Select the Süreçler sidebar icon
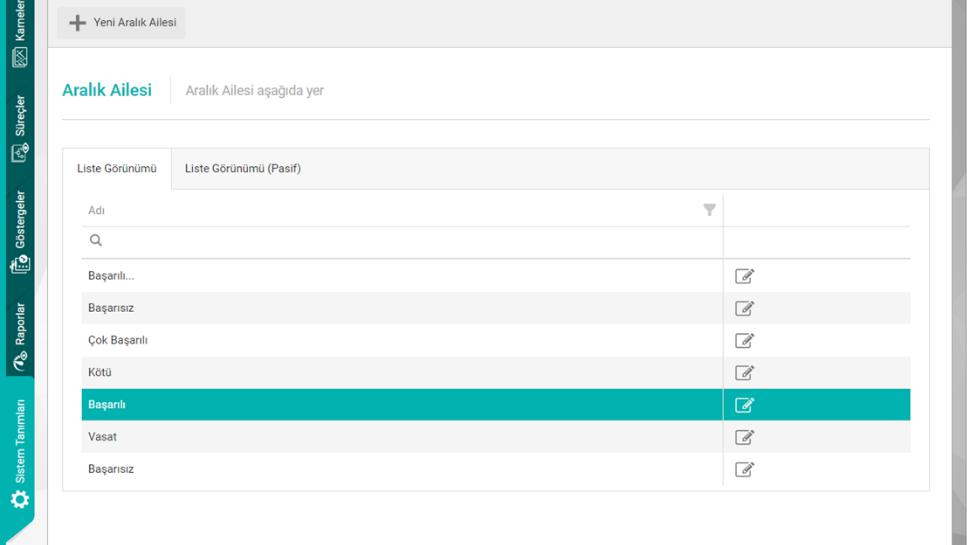This screenshot has height=545, width=967. coord(19,153)
